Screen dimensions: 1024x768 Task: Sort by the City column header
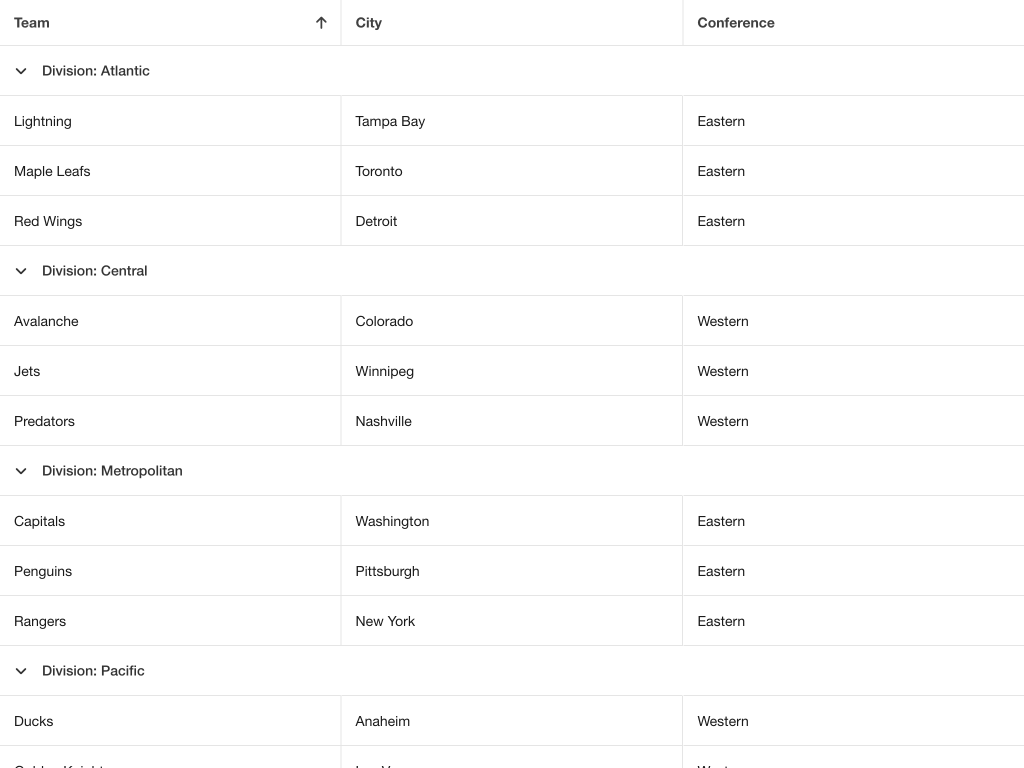369,23
